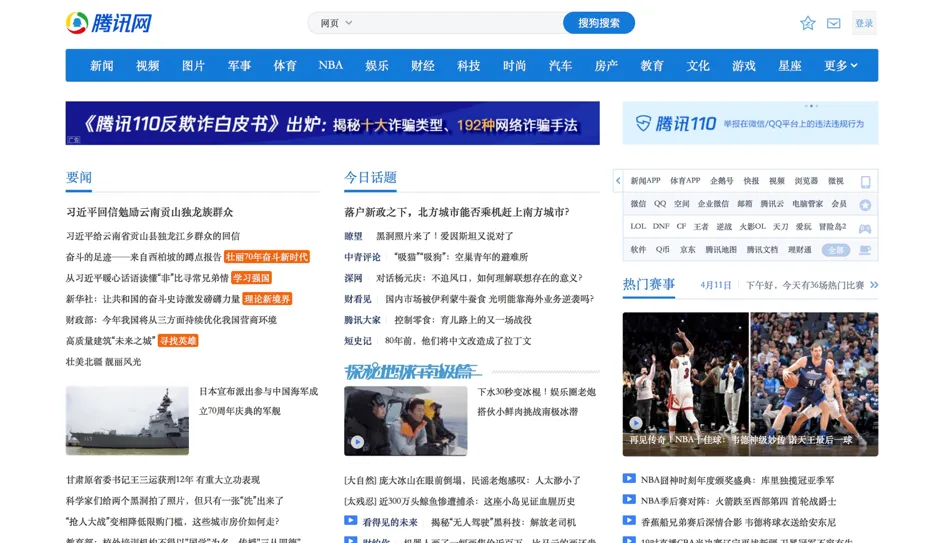Click the warship photo thumbnail

coord(127,420)
